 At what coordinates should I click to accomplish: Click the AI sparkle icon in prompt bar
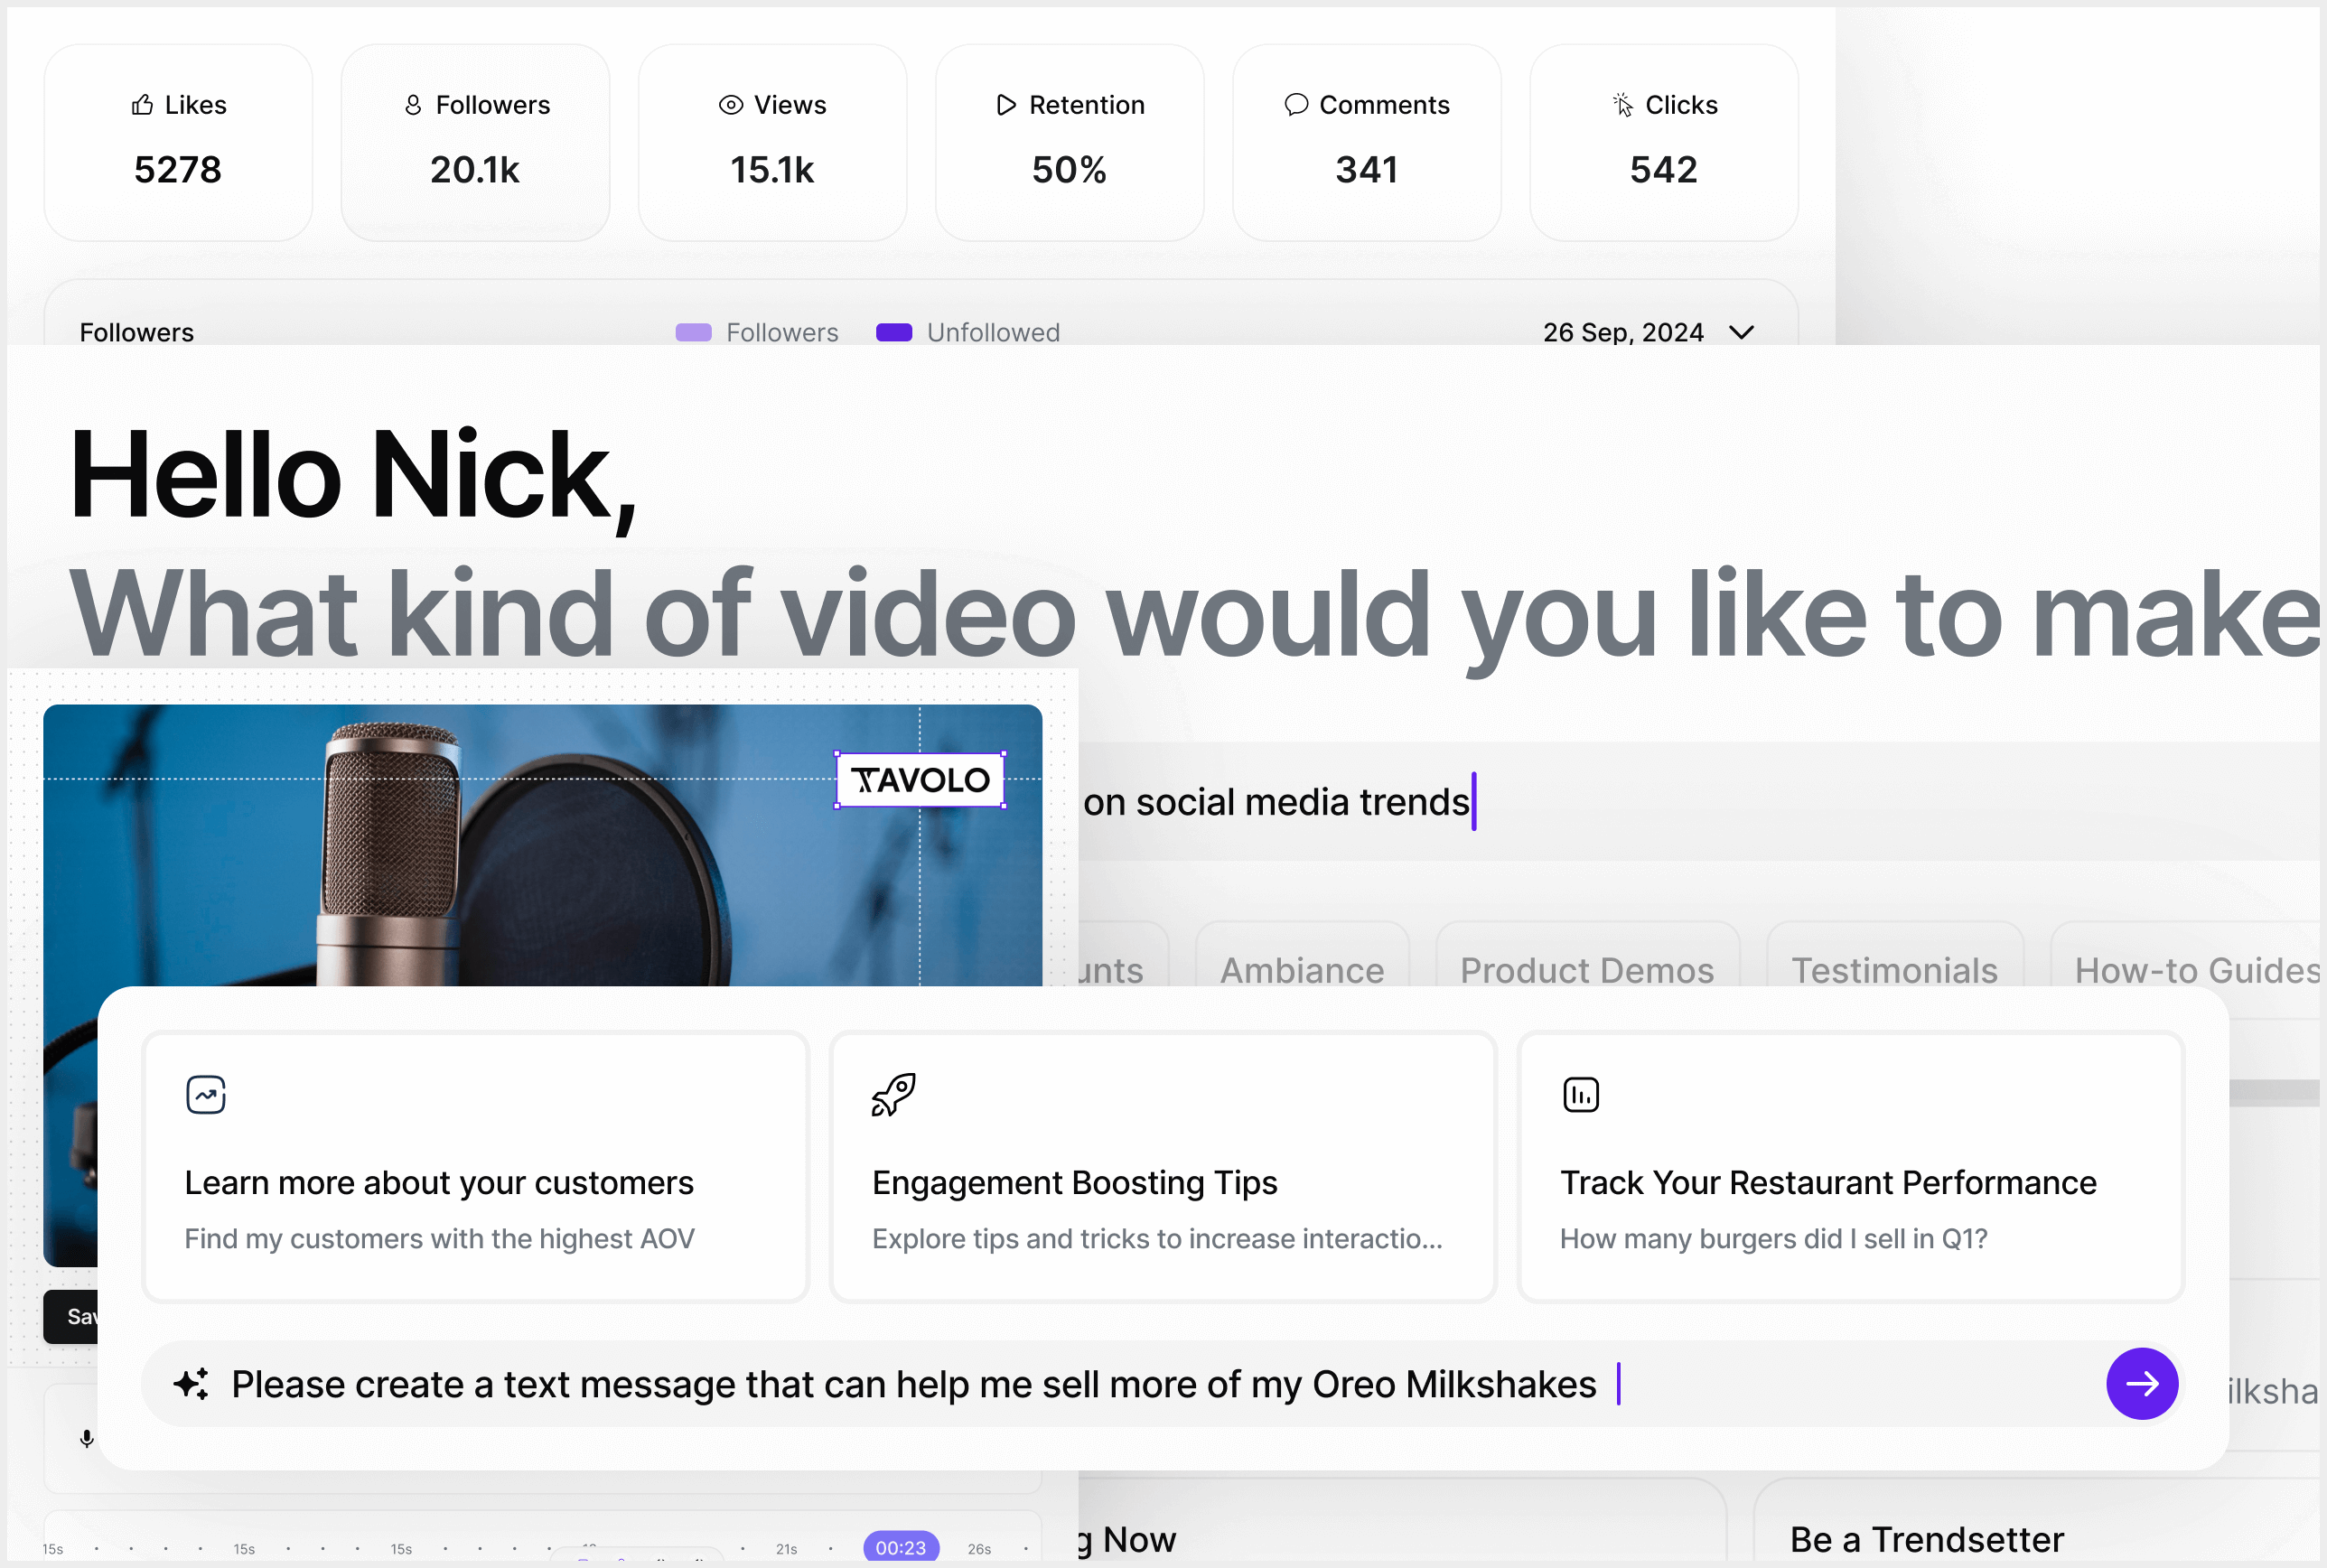point(191,1384)
